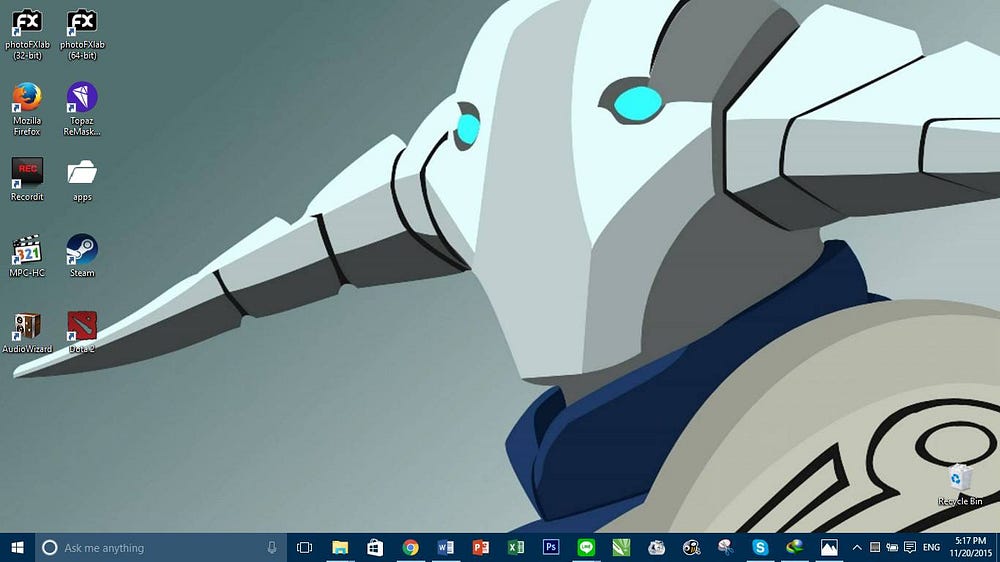
Task: Open Excel from the taskbar
Action: coord(516,547)
